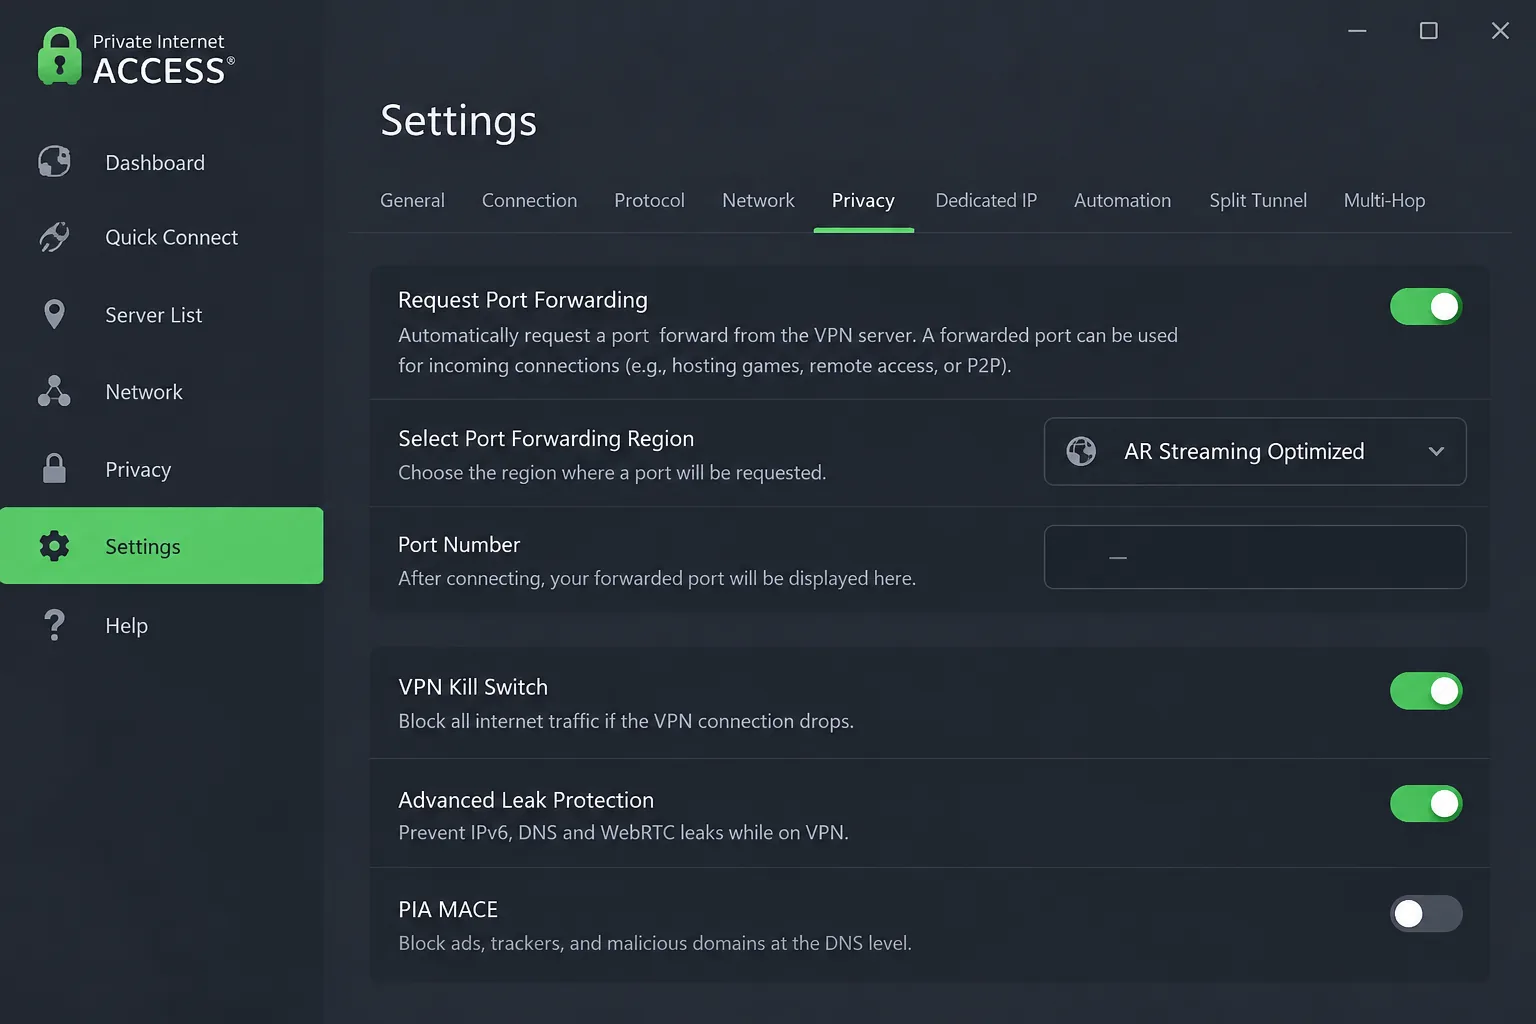Open the Split Tunnel tab
The width and height of the screenshot is (1536, 1024).
pyautogui.click(x=1258, y=200)
